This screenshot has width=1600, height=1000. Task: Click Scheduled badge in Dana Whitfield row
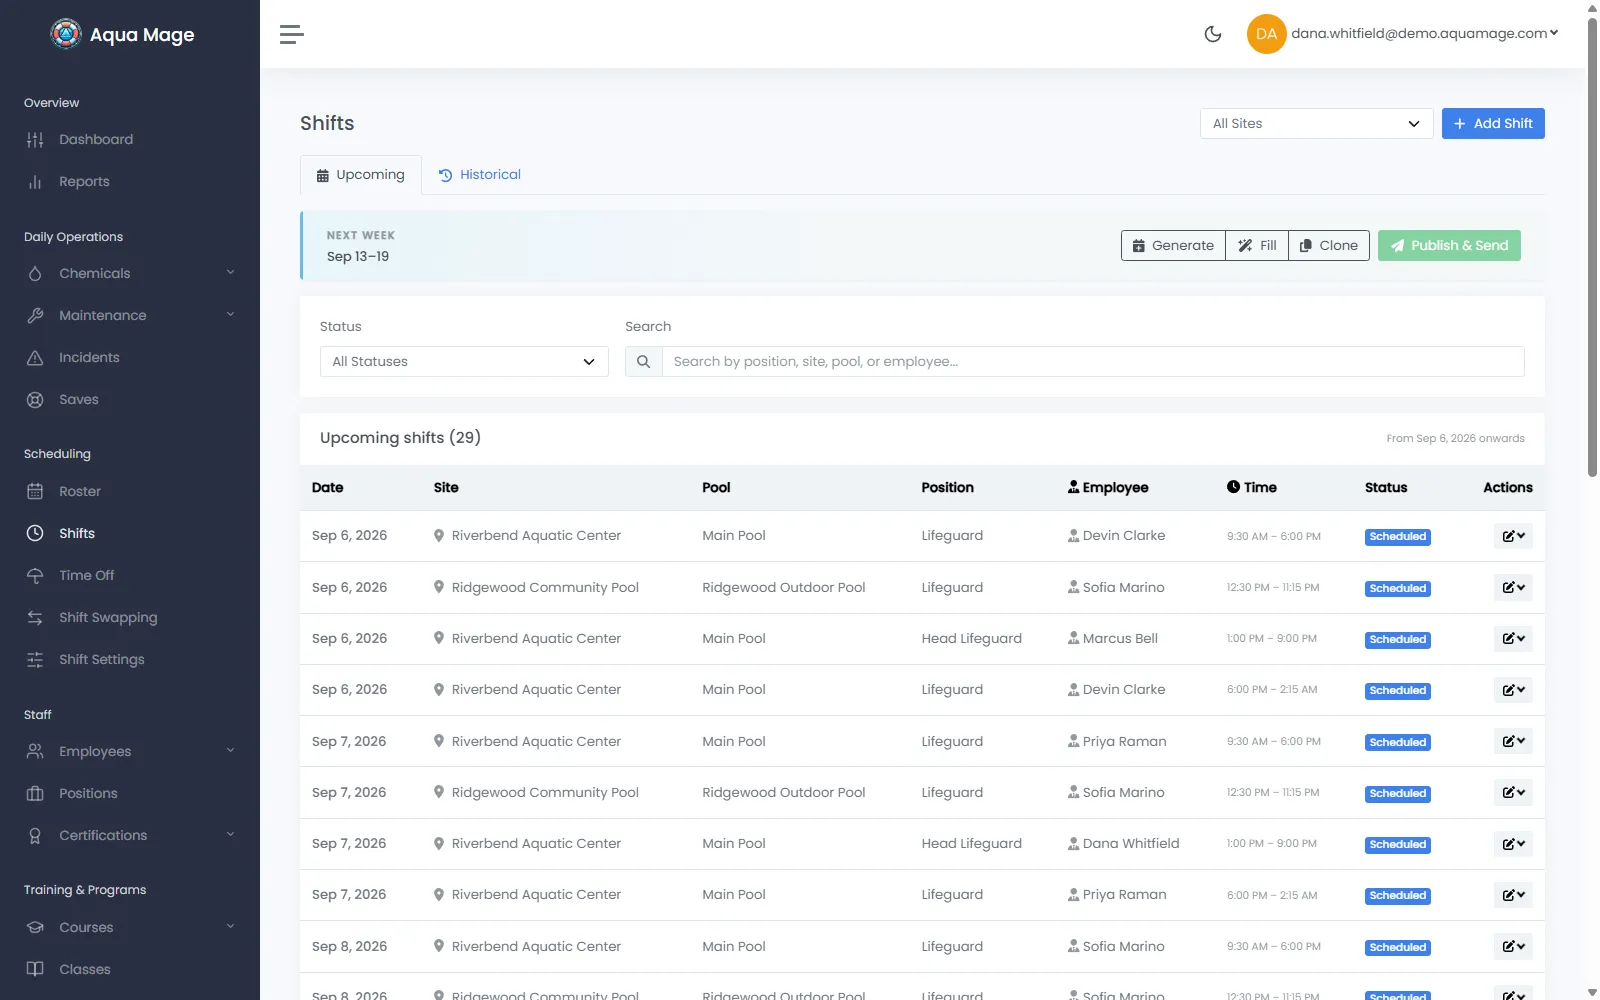tap(1397, 845)
